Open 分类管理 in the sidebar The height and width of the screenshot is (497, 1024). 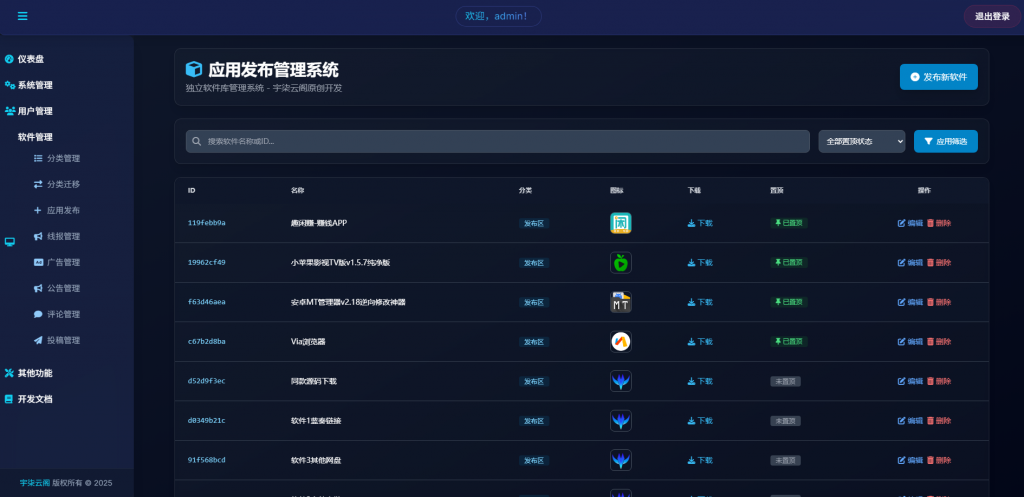point(64,158)
